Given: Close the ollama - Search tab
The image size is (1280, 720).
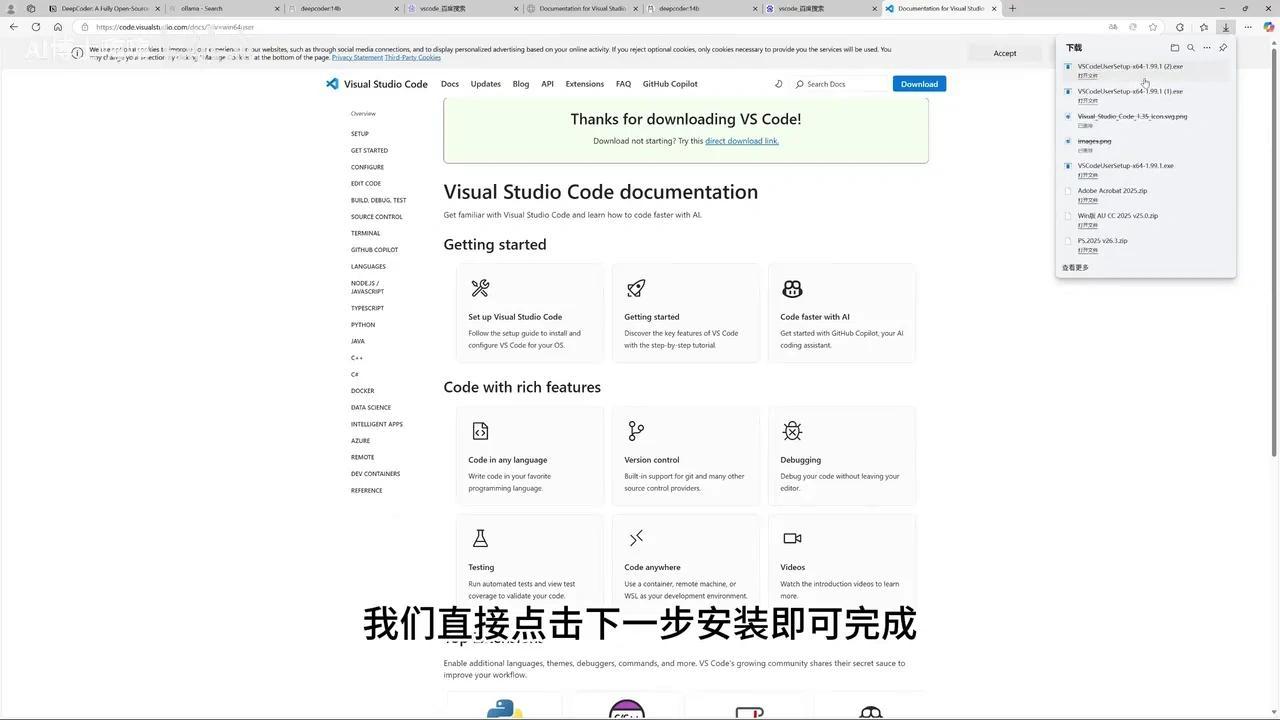Looking at the screenshot, I should 277,8.
